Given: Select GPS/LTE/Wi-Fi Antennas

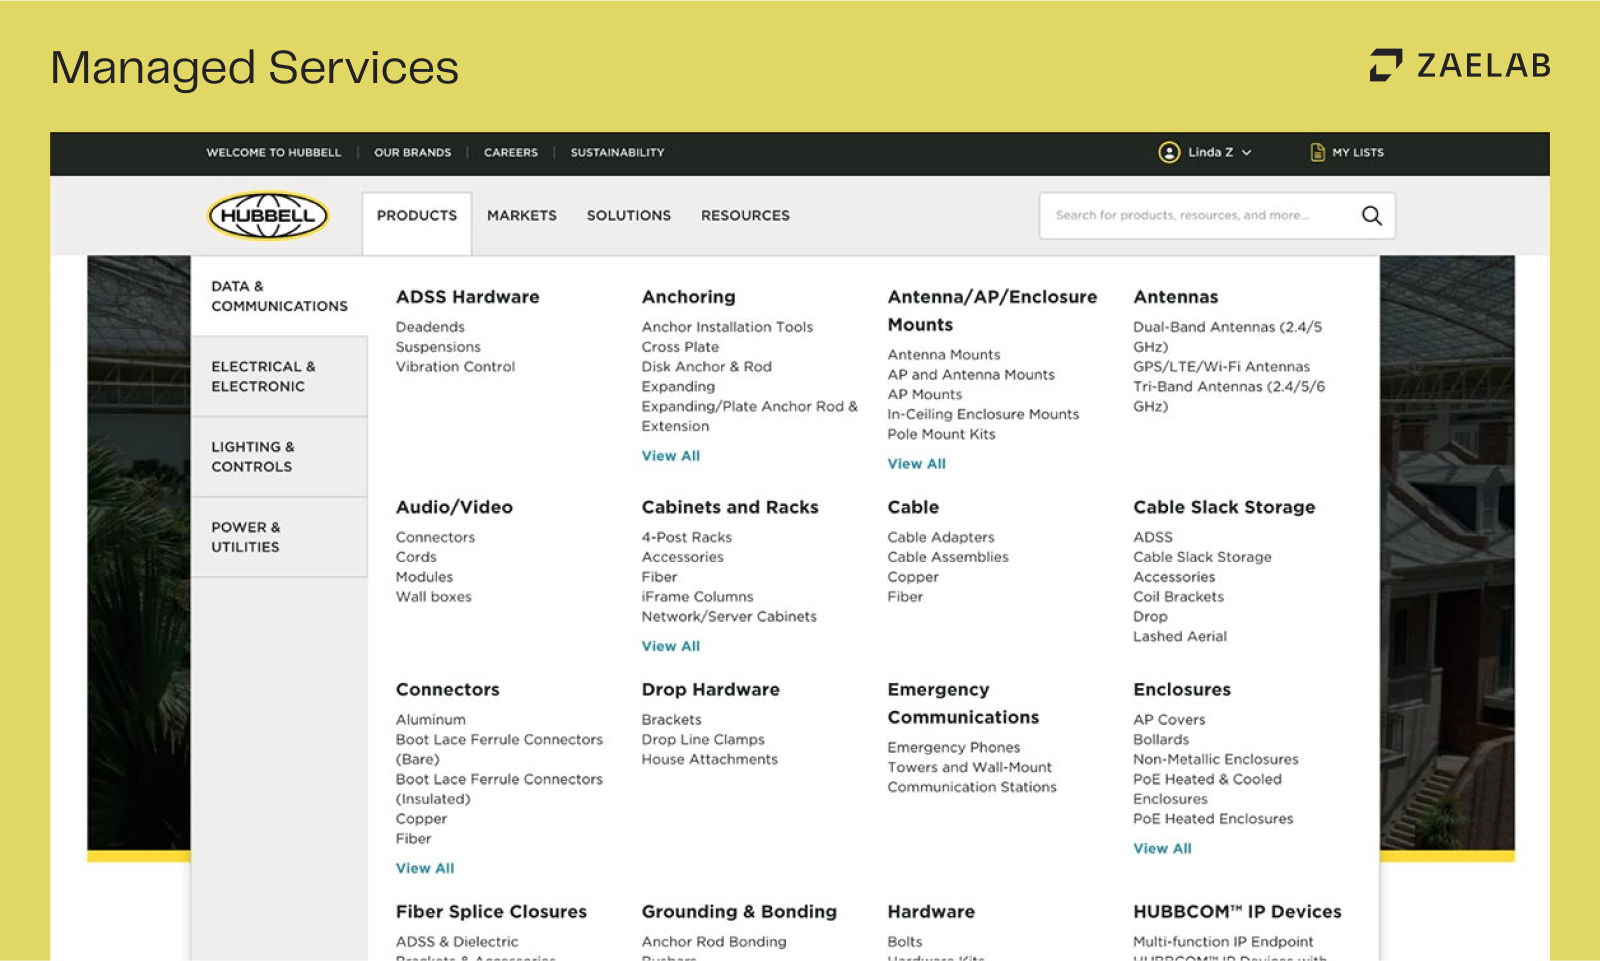Looking at the screenshot, I should (x=1221, y=367).
